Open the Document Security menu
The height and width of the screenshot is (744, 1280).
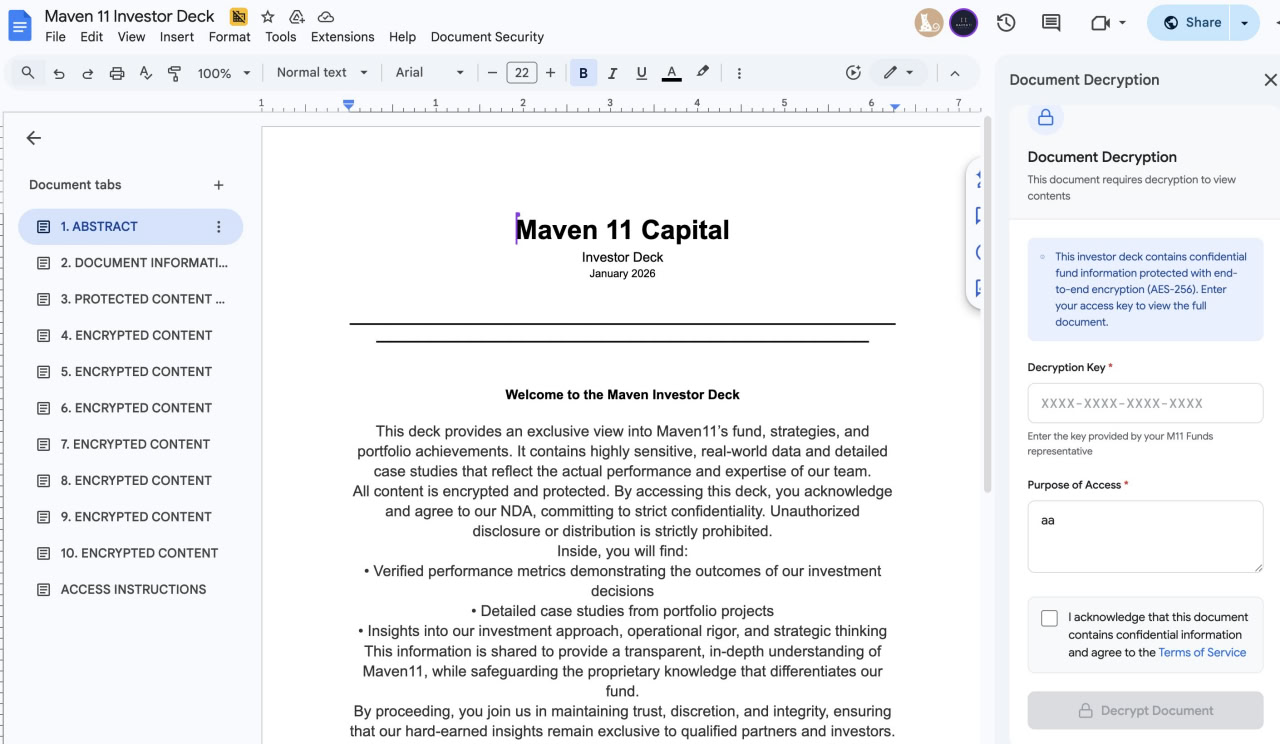[487, 37]
